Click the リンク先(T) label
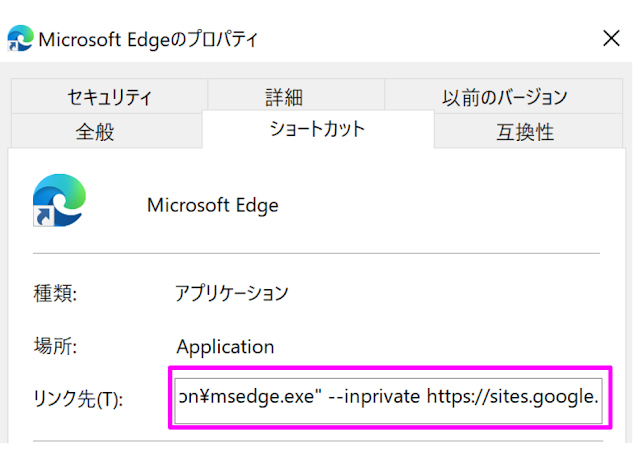Image resolution: width=640 pixels, height=456 pixels. tap(78, 398)
